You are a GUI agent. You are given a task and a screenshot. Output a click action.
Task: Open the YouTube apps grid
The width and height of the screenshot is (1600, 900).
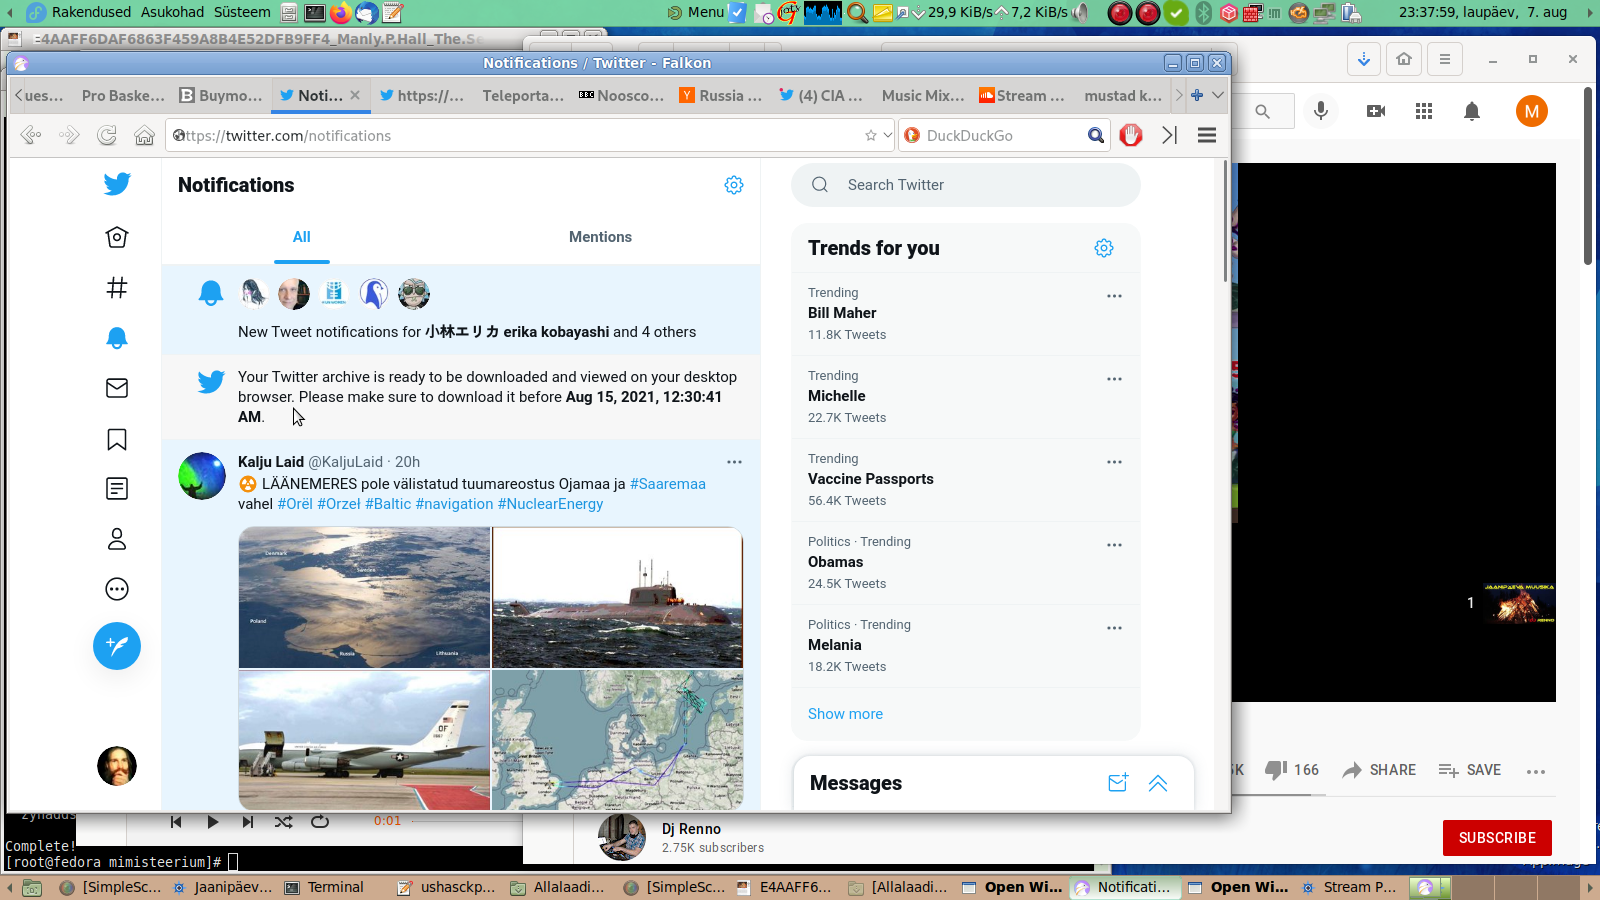click(x=1424, y=111)
